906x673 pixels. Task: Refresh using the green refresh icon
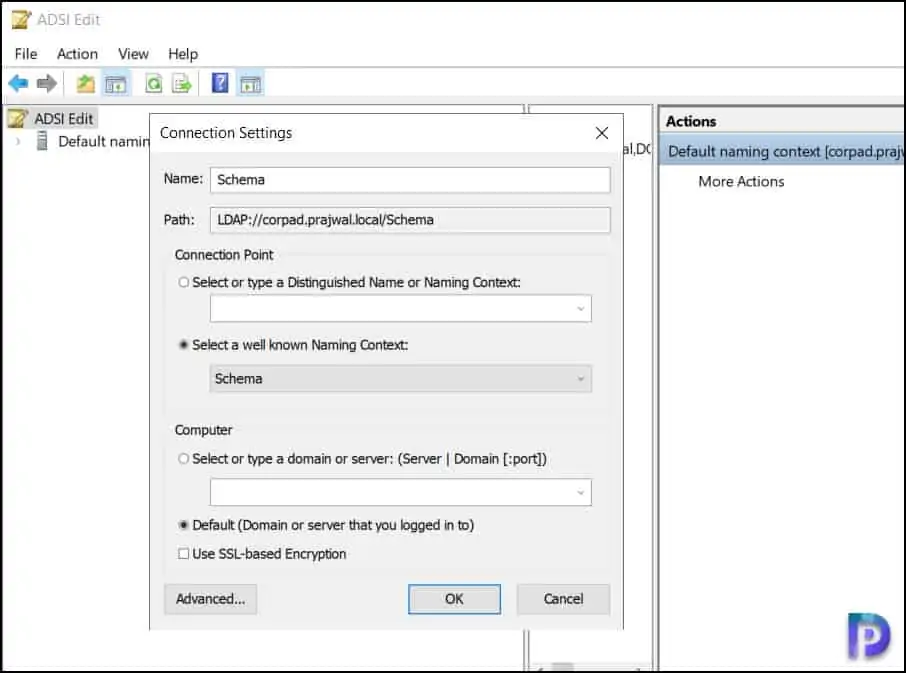pyautogui.click(x=154, y=84)
